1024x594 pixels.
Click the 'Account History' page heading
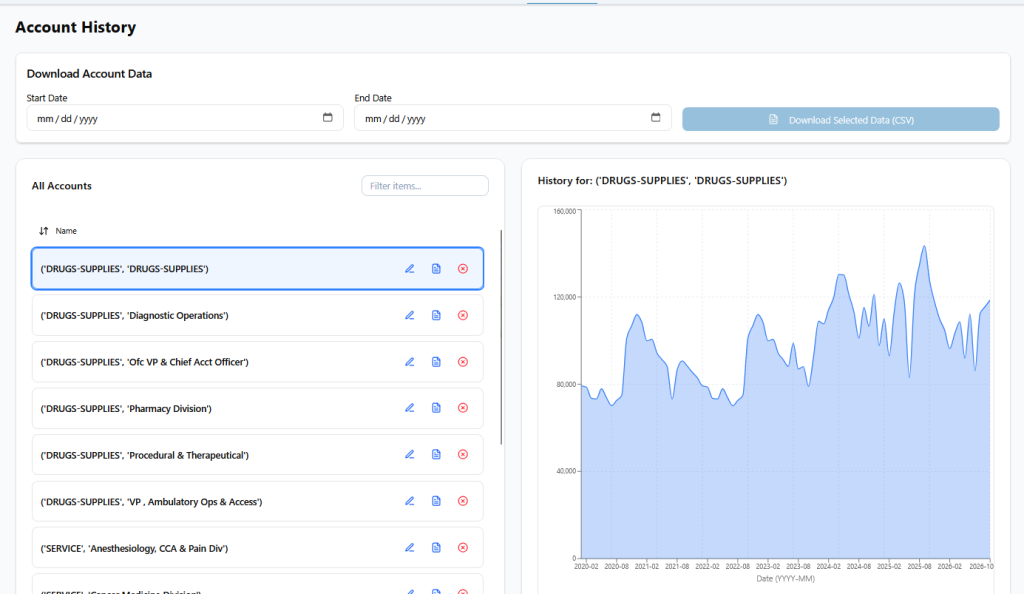(76, 27)
